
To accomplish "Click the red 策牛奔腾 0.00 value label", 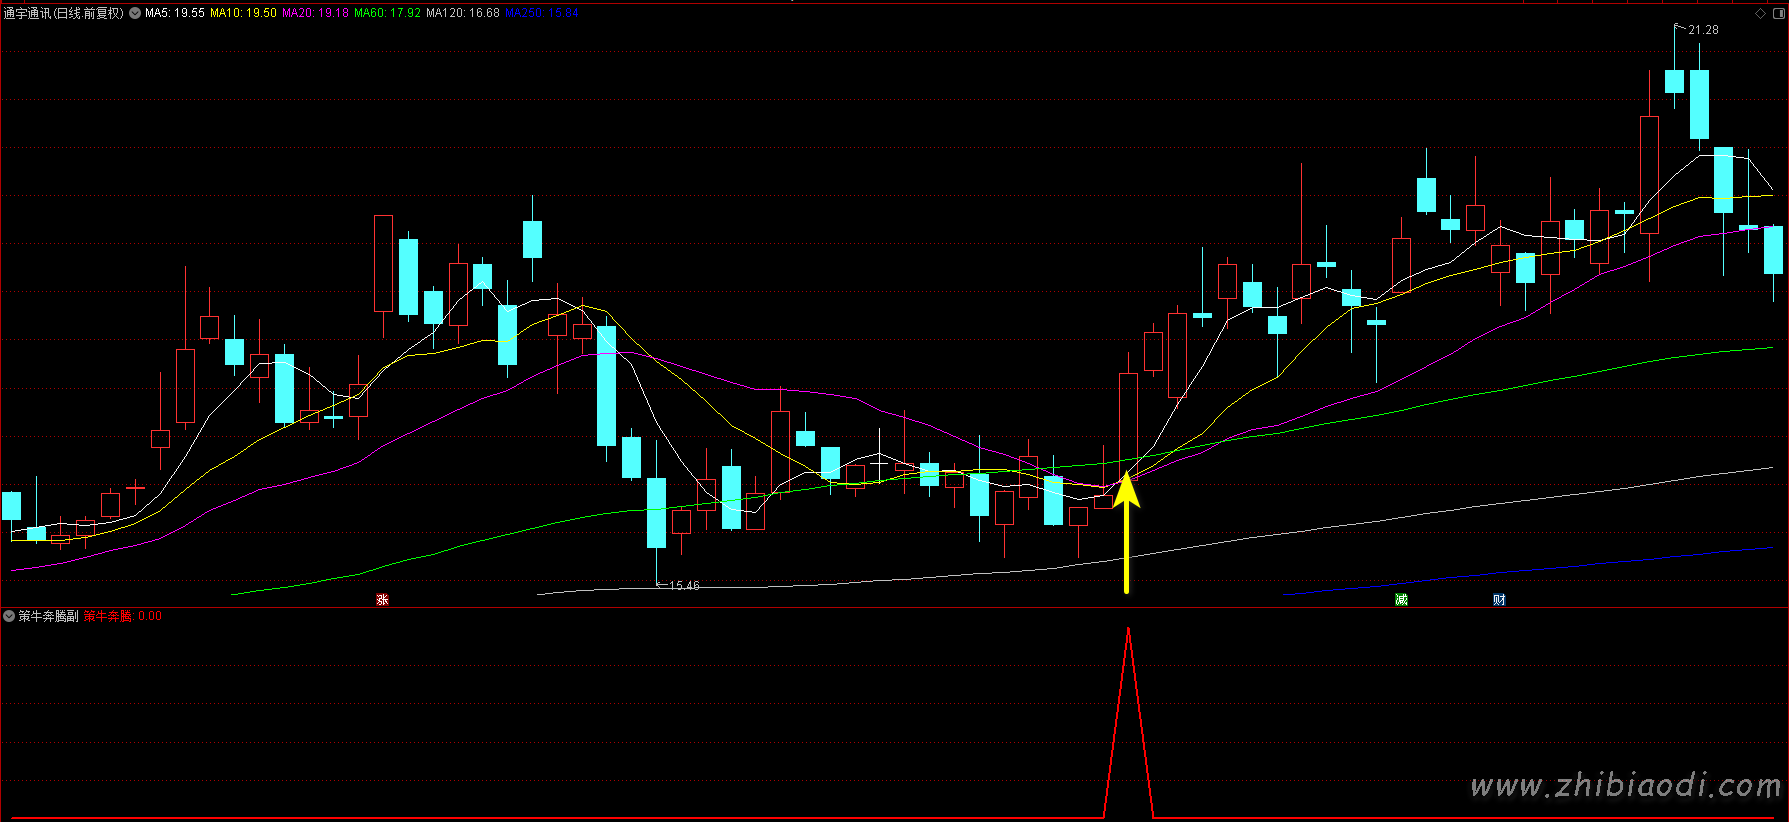I will pyautogui.click(x=122, y=616).
